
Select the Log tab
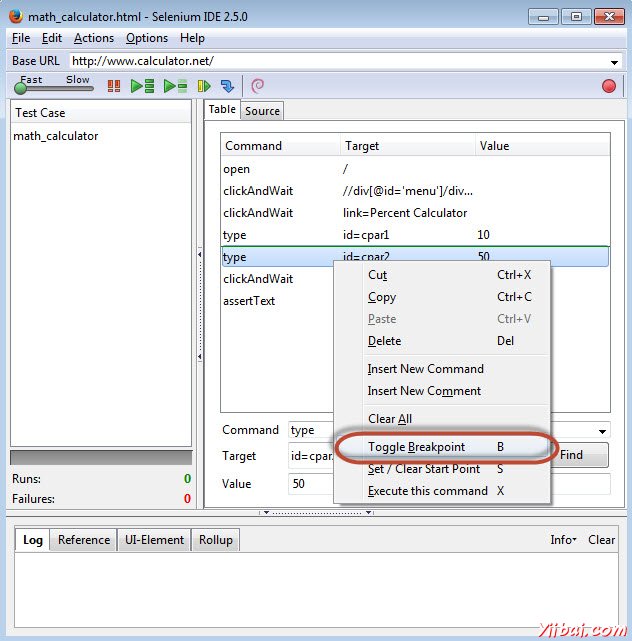pos(33,540)
